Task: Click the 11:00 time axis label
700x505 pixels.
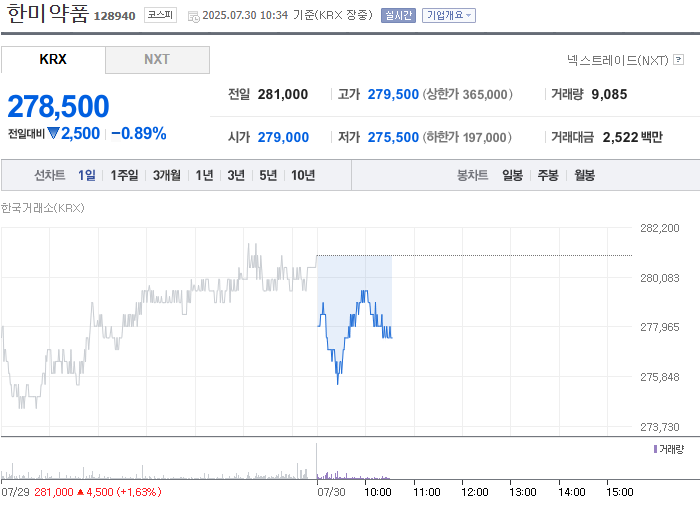Action: pyautogui.click(x=427, y=492)
